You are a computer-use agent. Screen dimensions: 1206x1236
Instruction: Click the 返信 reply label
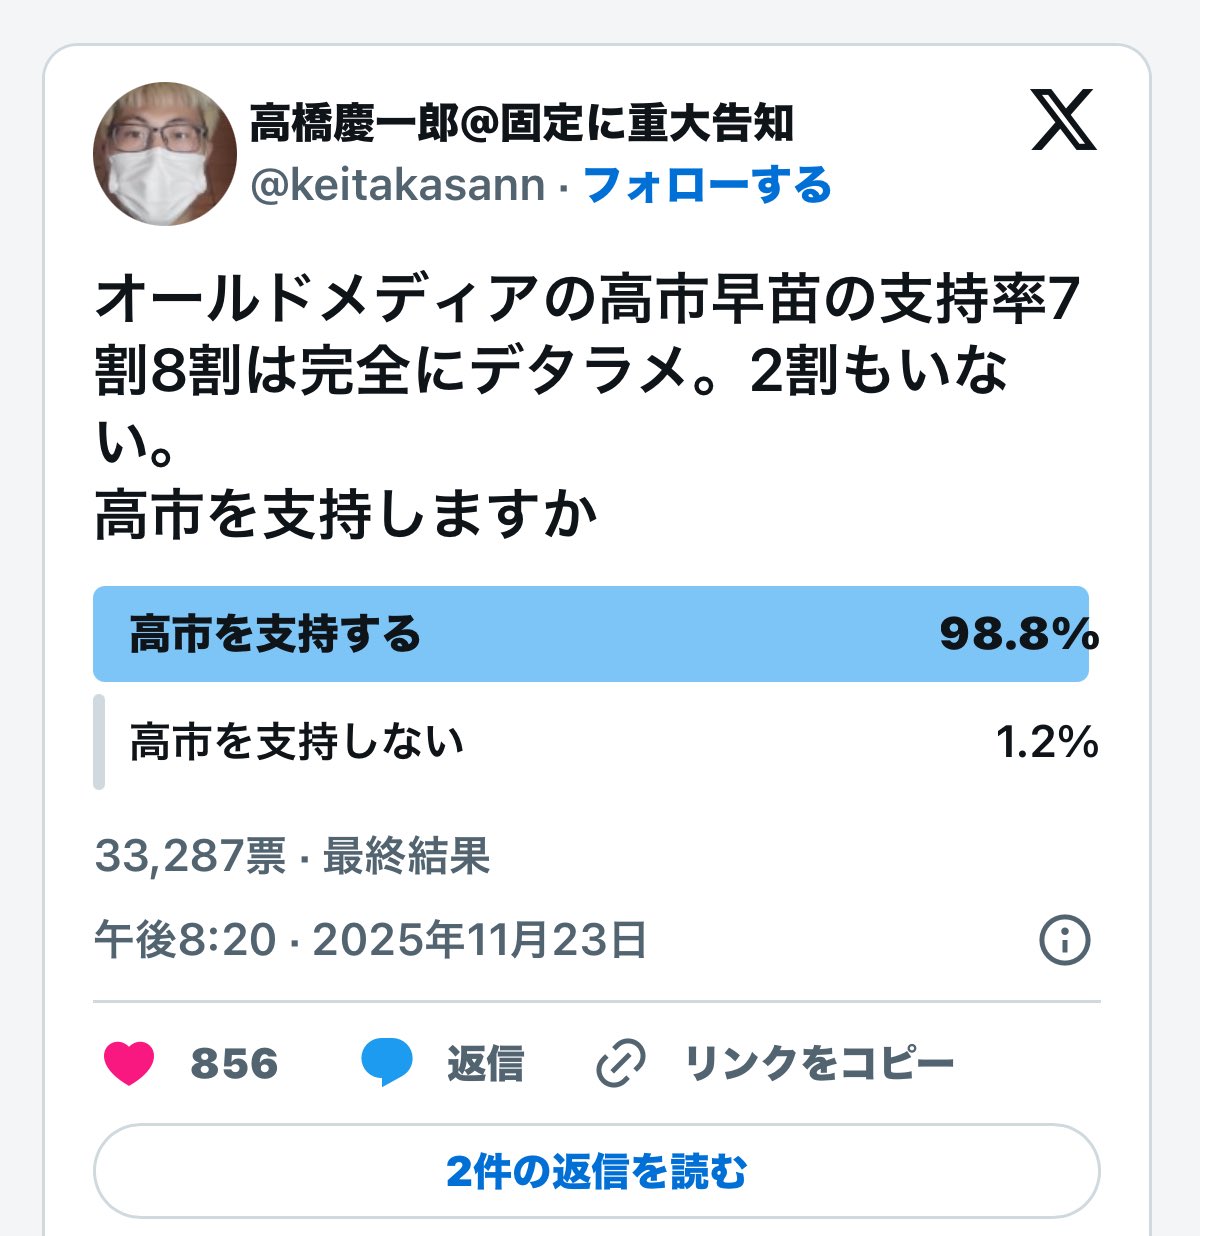485,1063
